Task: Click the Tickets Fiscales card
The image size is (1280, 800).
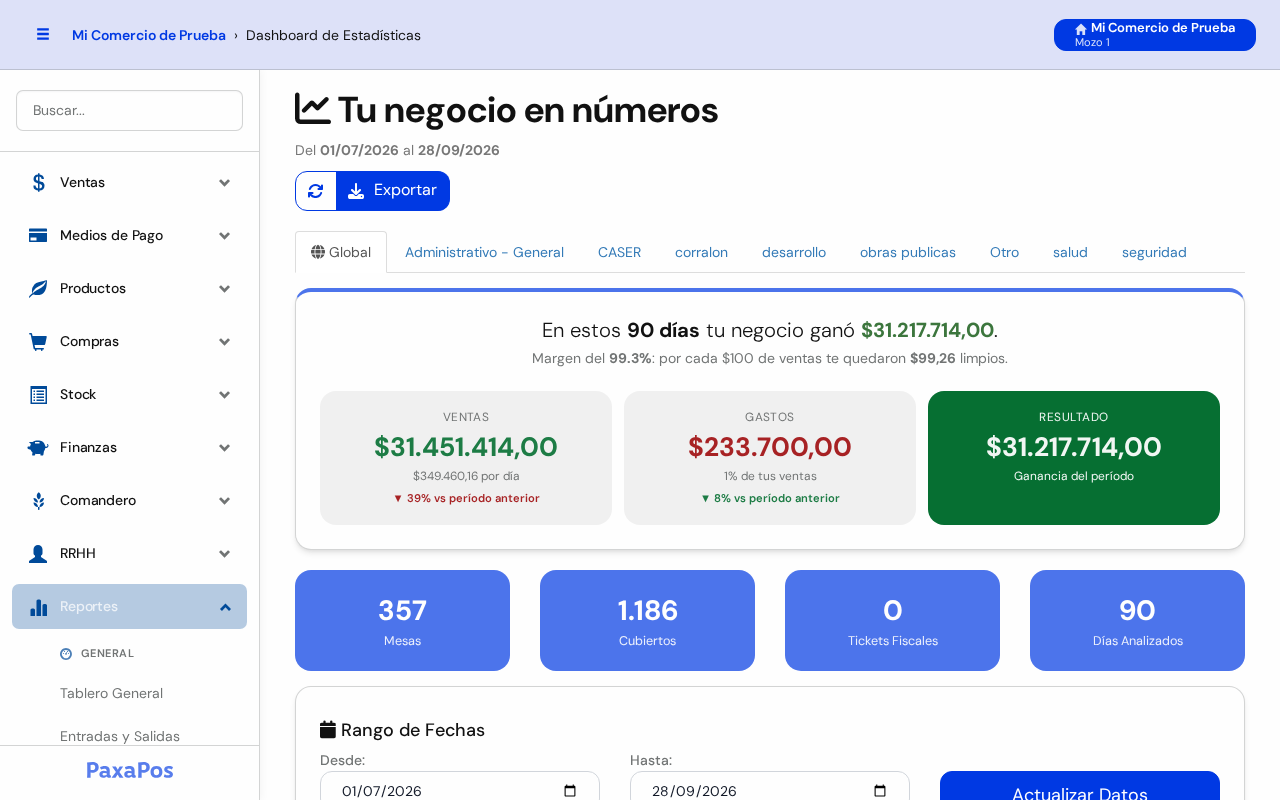Action: coord(892,620)
